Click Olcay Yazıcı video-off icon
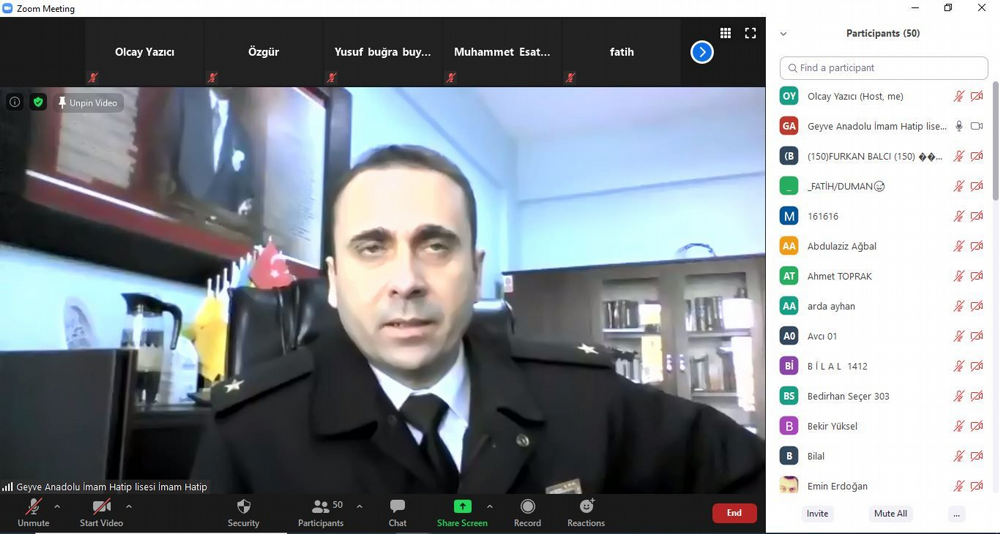 coord(976,96)
